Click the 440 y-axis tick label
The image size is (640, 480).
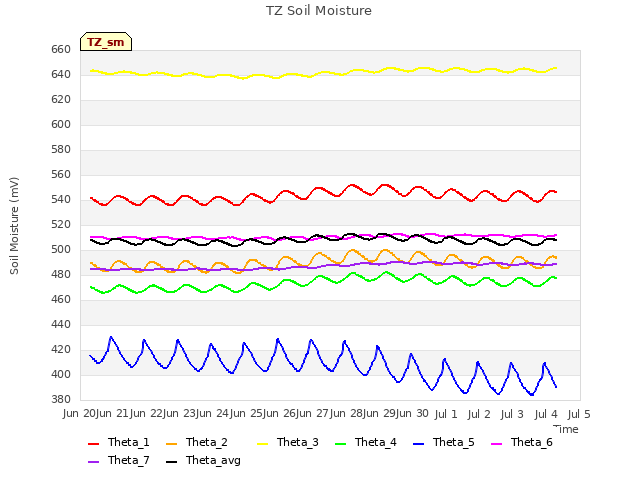coord(61,324)
